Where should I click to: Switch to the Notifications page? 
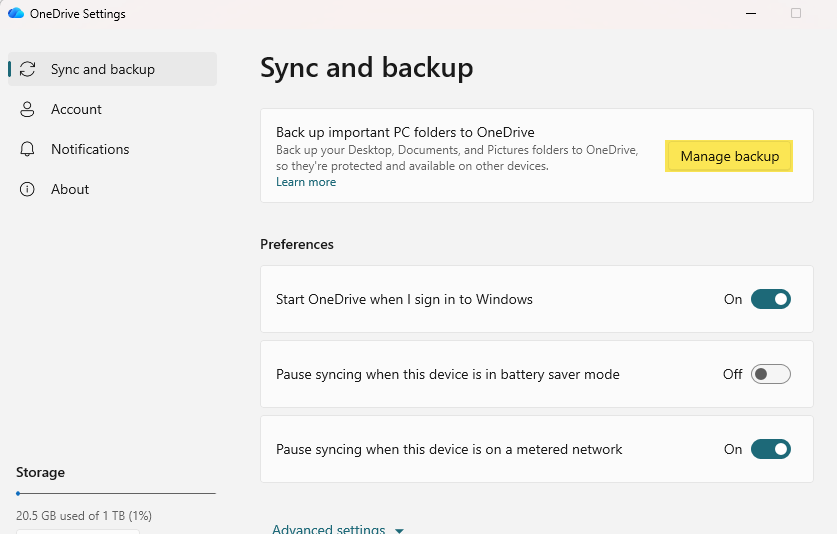(x=90, y=149)
